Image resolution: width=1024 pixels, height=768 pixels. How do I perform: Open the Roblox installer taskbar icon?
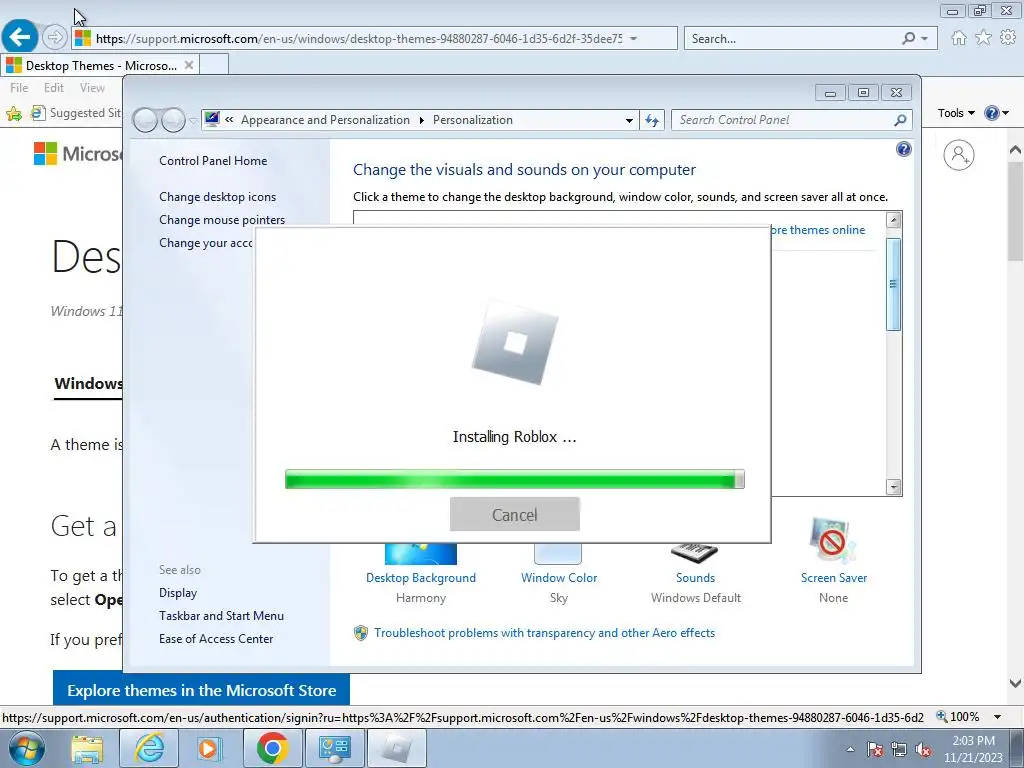pos(396,748)
